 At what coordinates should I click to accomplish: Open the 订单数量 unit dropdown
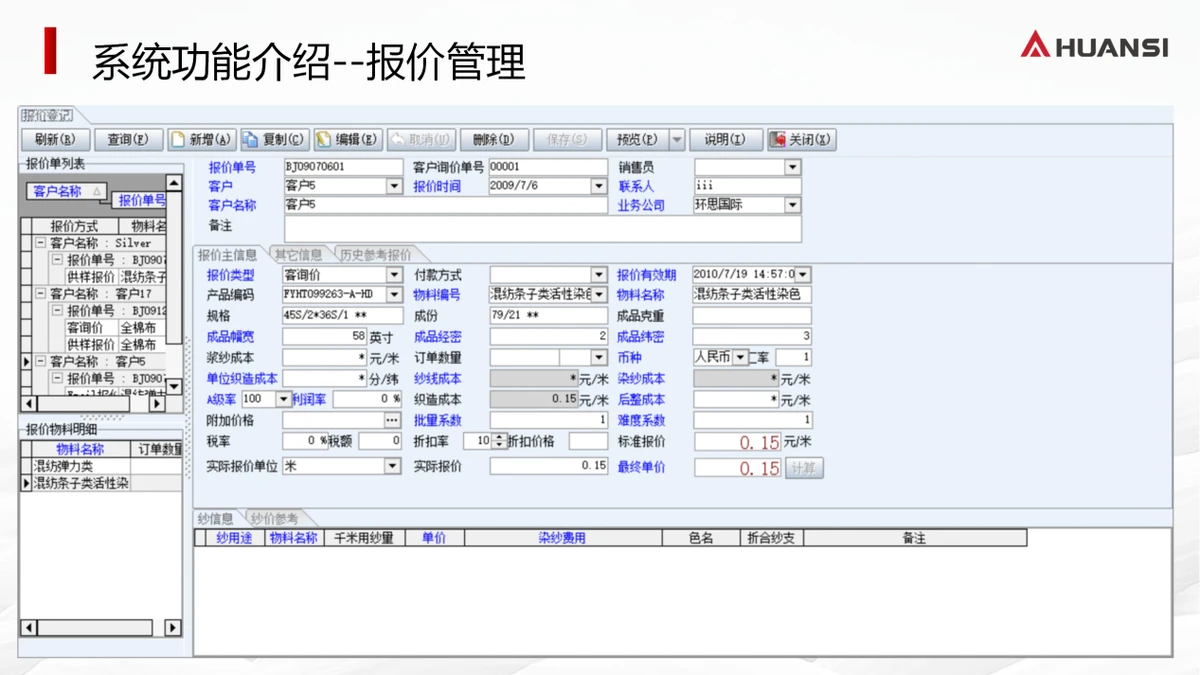[599, 357]
